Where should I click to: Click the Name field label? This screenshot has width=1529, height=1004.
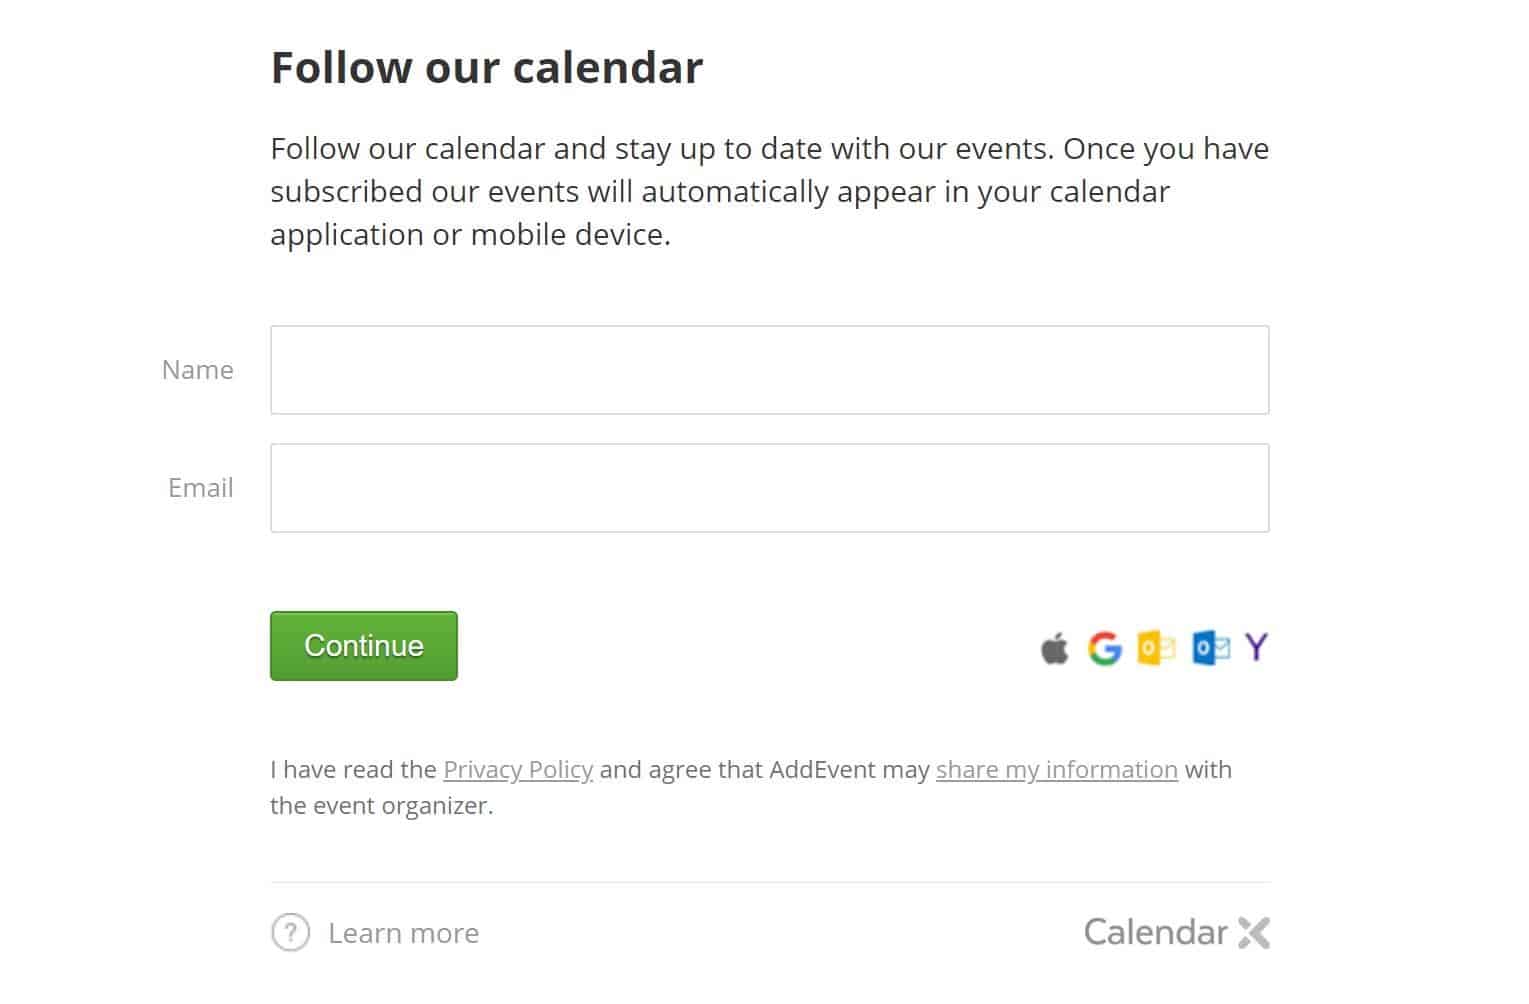tap(198, 370)
